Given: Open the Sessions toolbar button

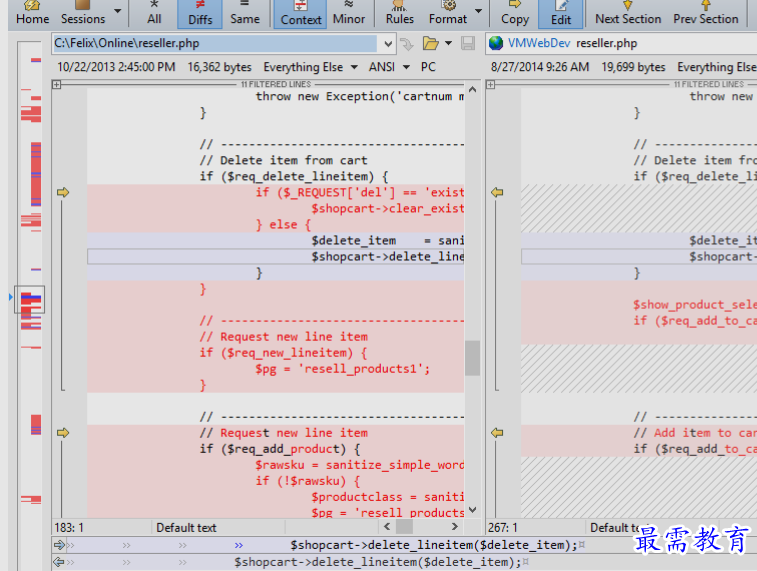Looking at the screenshot, I should coord(83,14).
